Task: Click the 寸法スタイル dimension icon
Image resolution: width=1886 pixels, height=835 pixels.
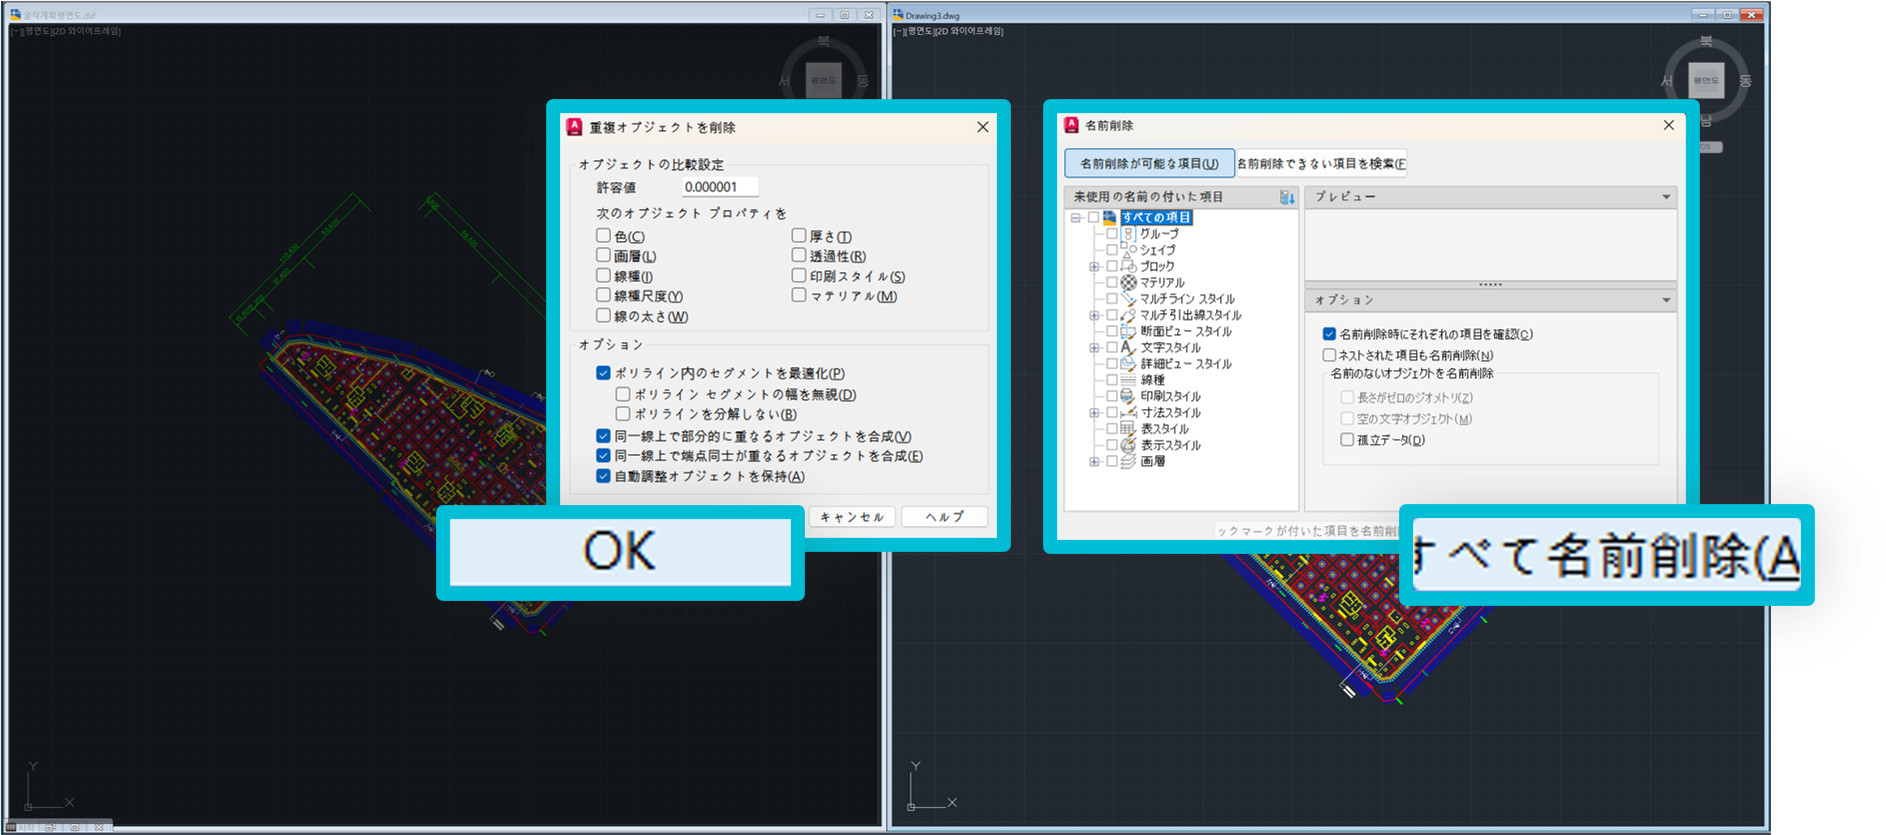Action: pos(1128,412)
